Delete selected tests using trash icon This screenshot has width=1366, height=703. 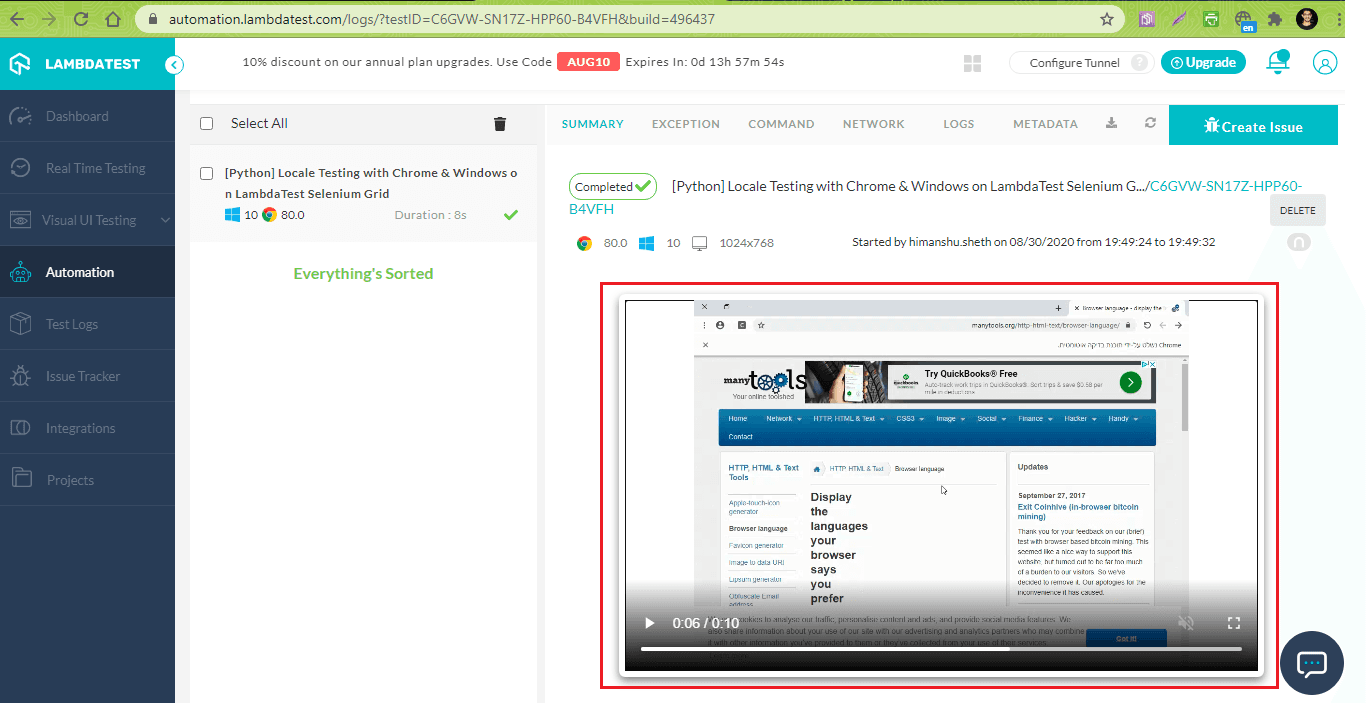[x=499, y=123]
